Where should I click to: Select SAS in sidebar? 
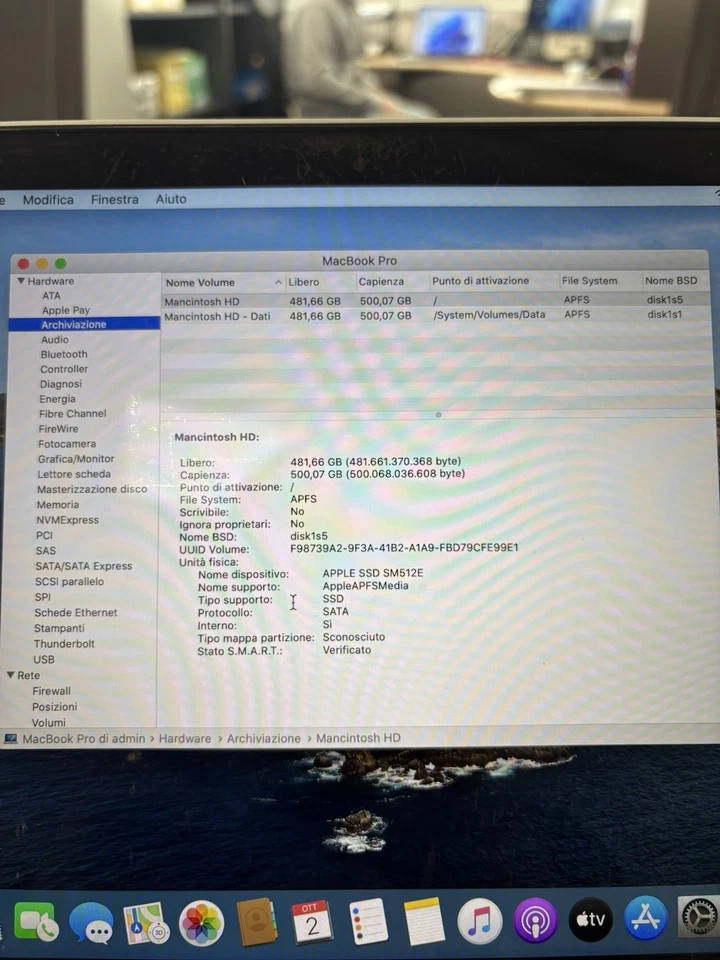point(45,550)
